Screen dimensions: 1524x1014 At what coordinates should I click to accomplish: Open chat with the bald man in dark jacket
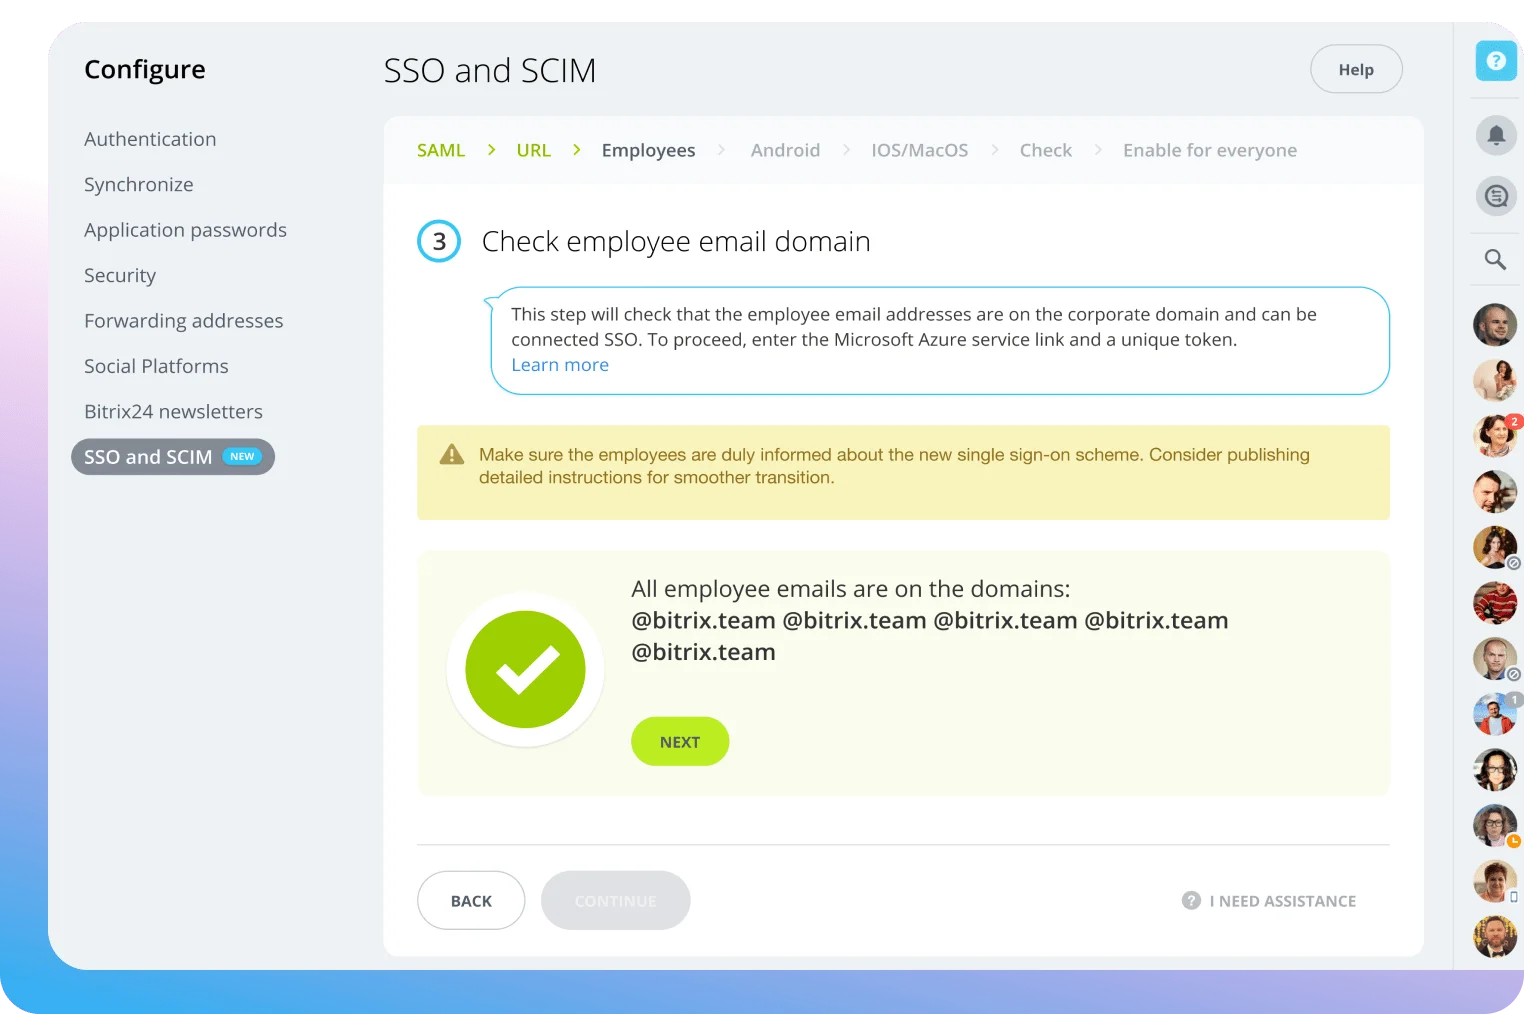[1495, 325]
